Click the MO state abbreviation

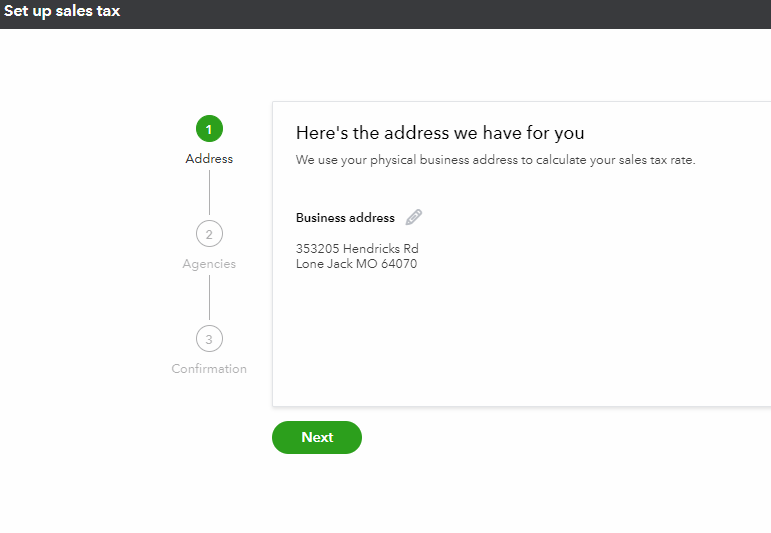click(366, 264)
